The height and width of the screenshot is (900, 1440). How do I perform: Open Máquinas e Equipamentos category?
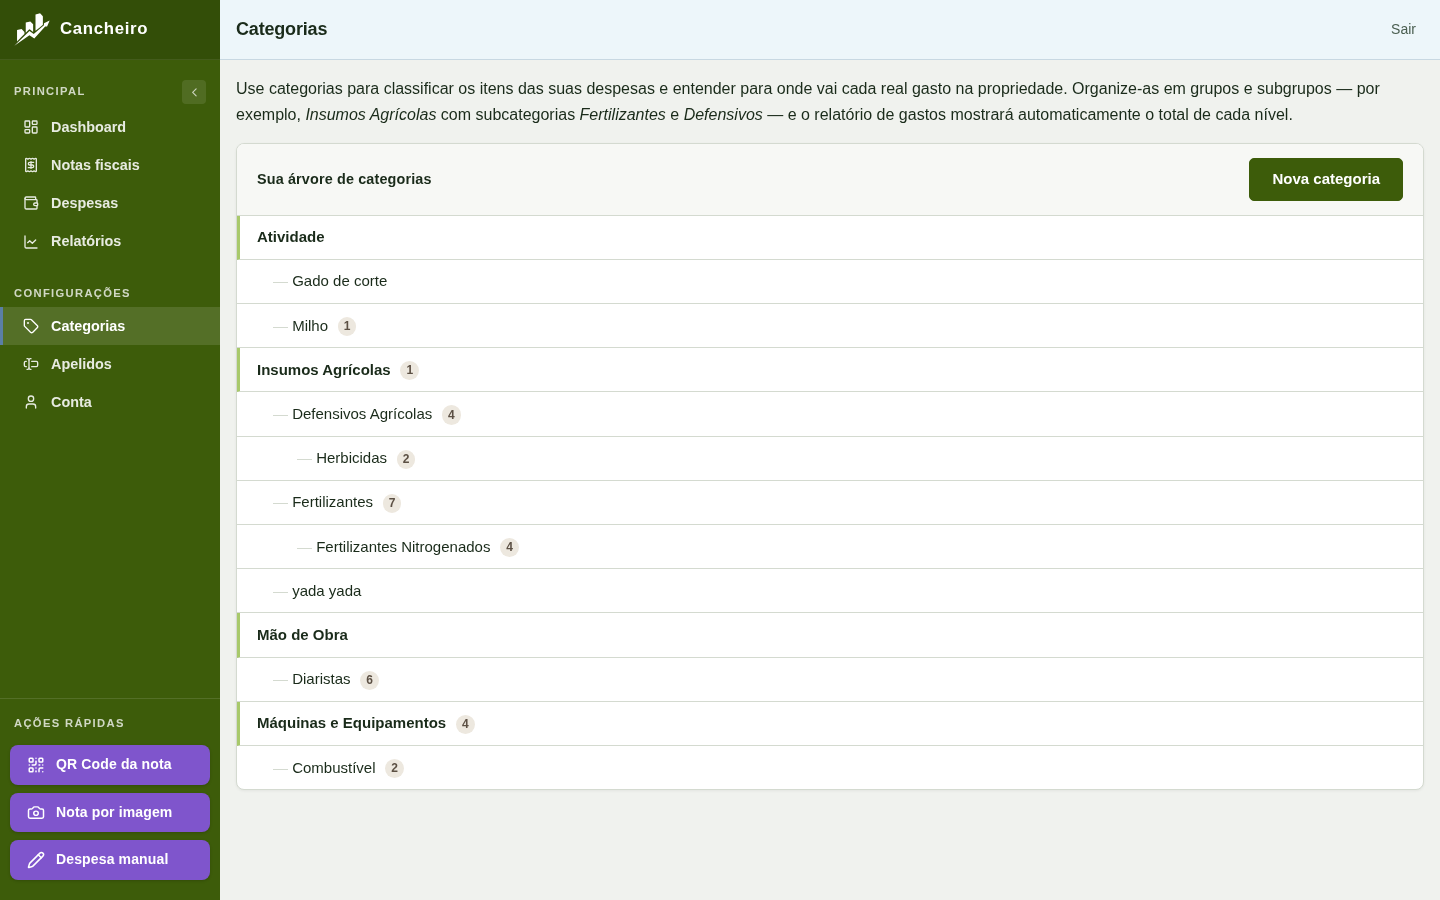830,724
